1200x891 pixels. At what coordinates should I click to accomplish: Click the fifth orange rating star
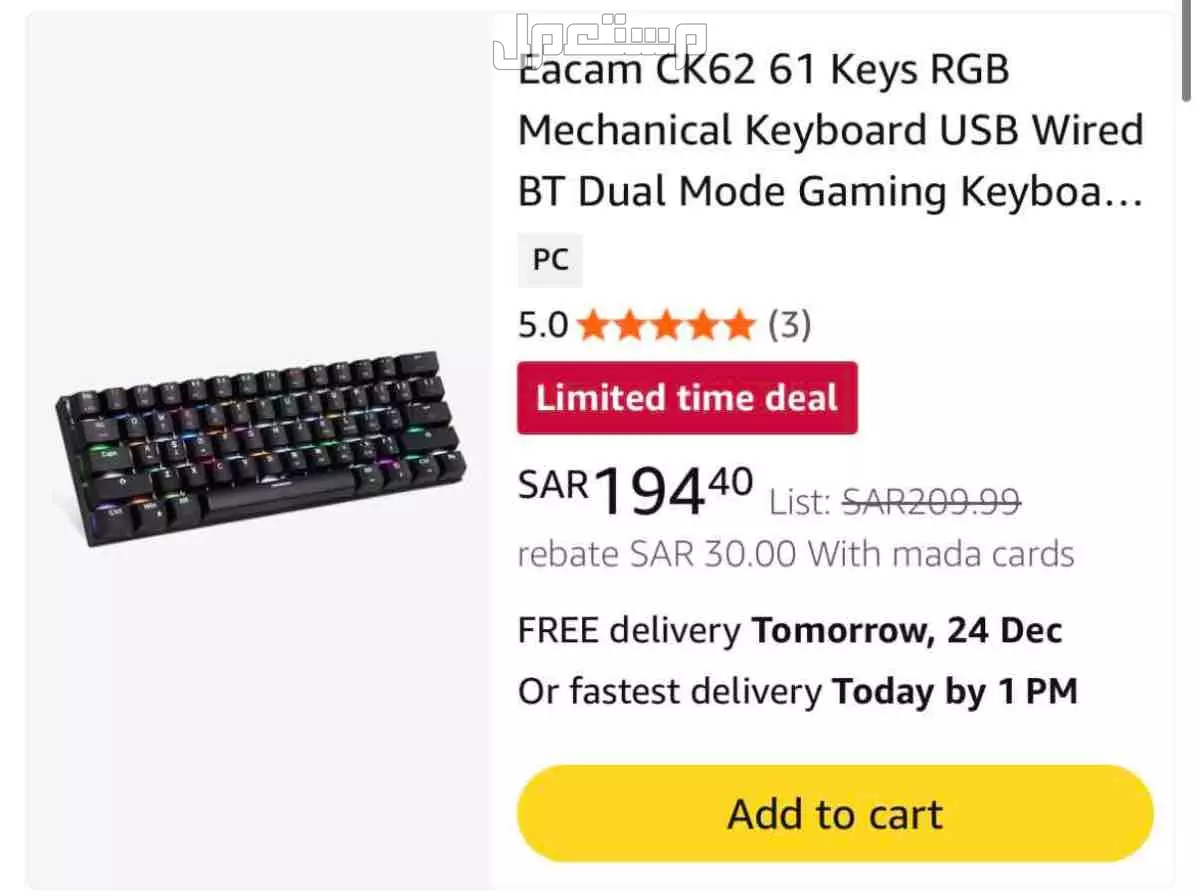(739, 325)
